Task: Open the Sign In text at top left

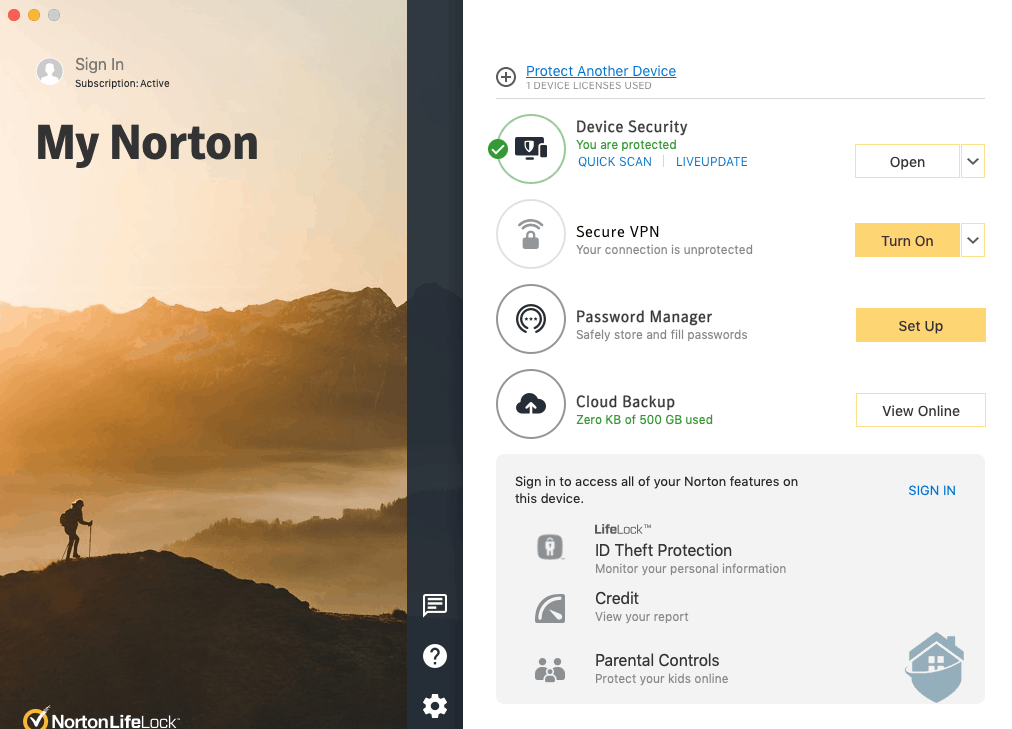Action: (99, 65)
